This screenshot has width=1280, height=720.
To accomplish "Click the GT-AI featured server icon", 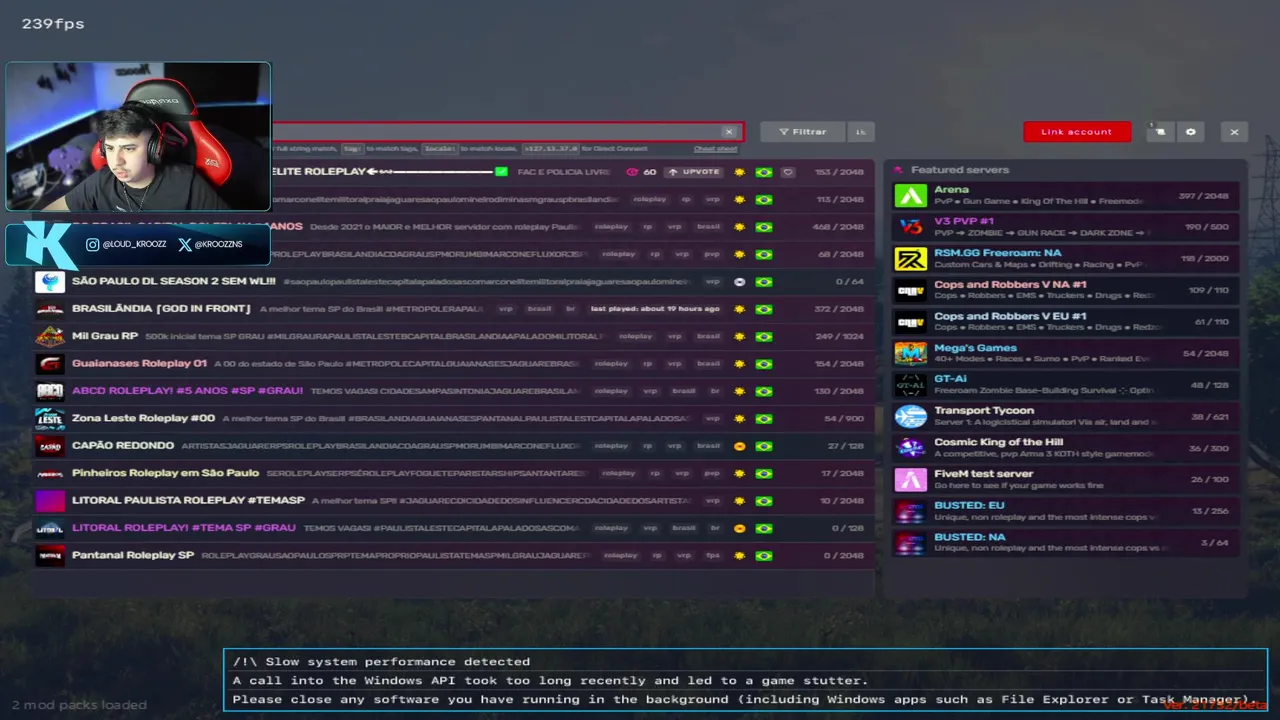I will [911, 385].
